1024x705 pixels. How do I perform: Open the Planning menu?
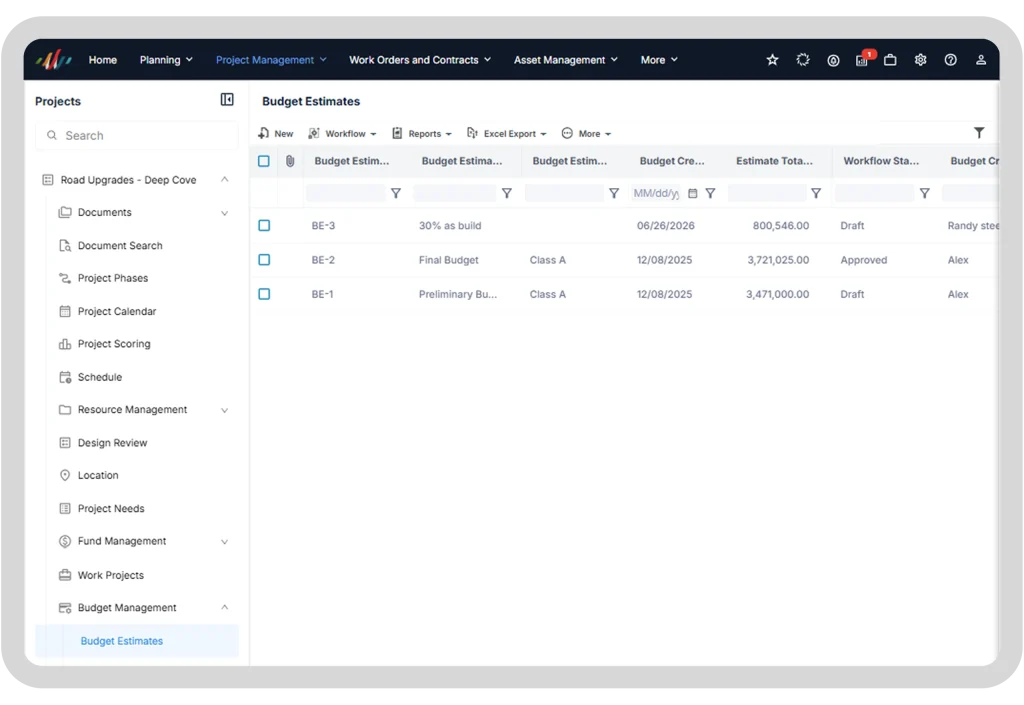[166, 60]
